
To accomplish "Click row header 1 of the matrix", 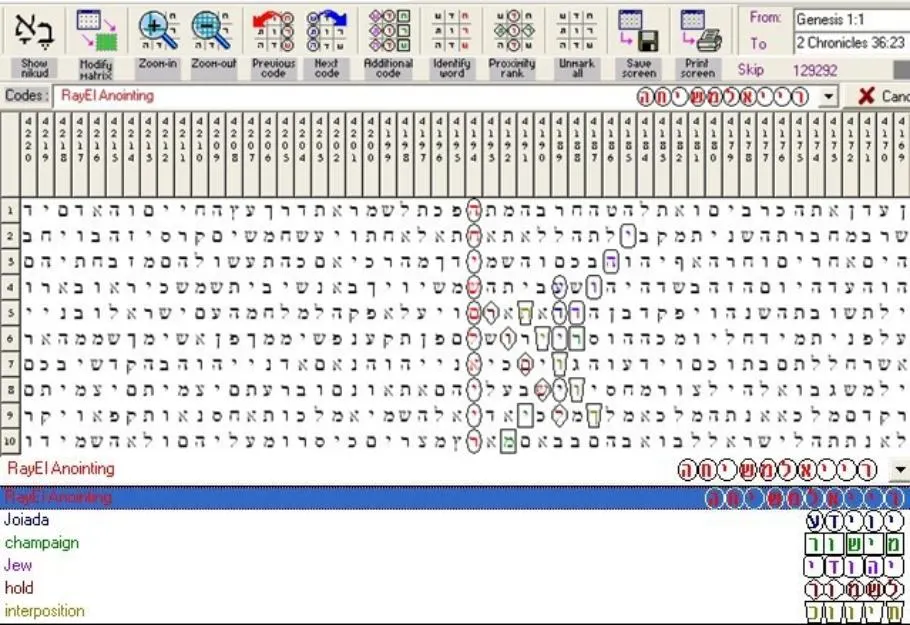I will point(10,211).
